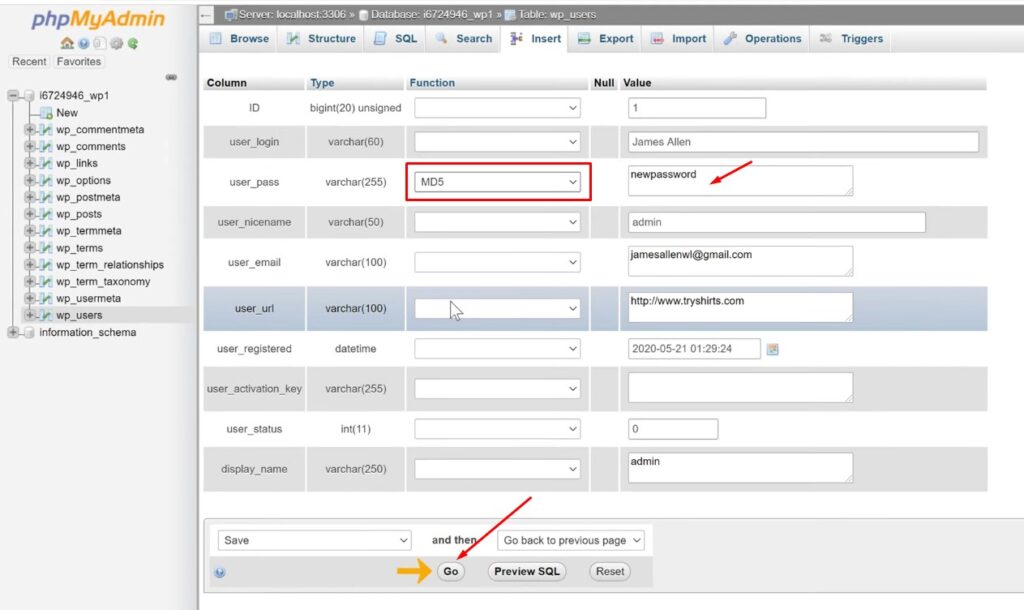Open the phpMyAdmin home page icon

pos(67,43)
